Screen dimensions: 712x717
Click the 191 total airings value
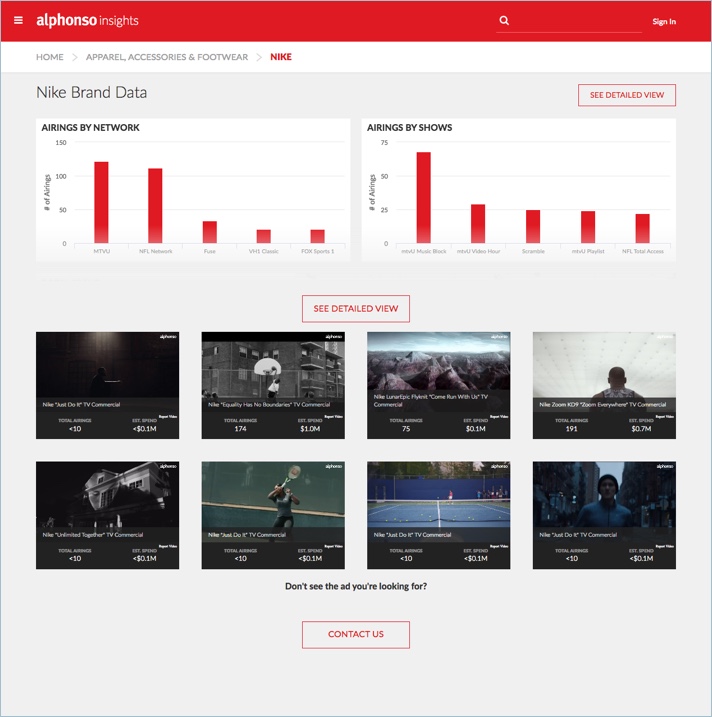[571, 429]
